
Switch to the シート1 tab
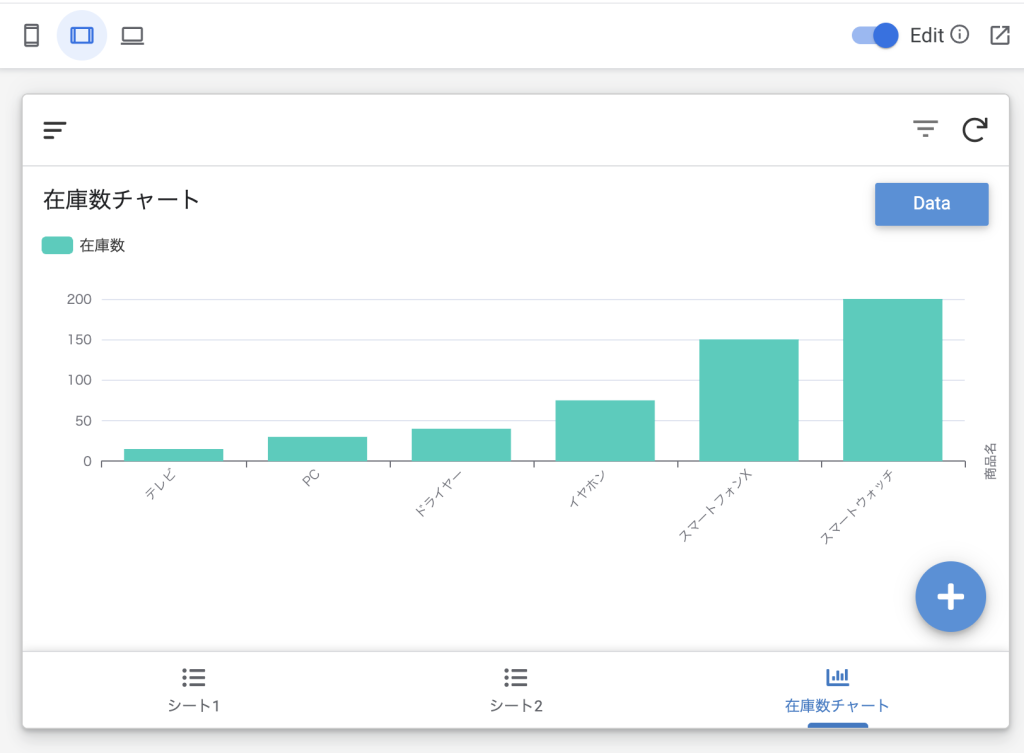click(x=193, y=690)
